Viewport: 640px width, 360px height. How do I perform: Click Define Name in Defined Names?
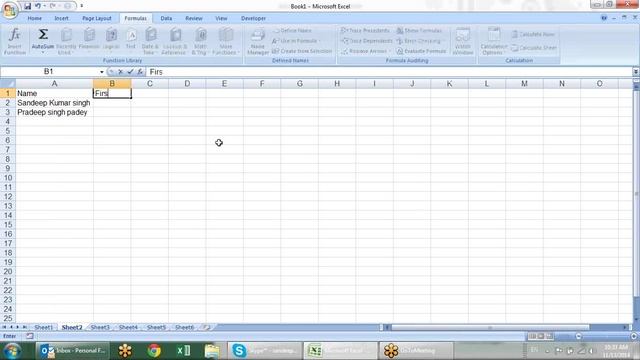292,31
